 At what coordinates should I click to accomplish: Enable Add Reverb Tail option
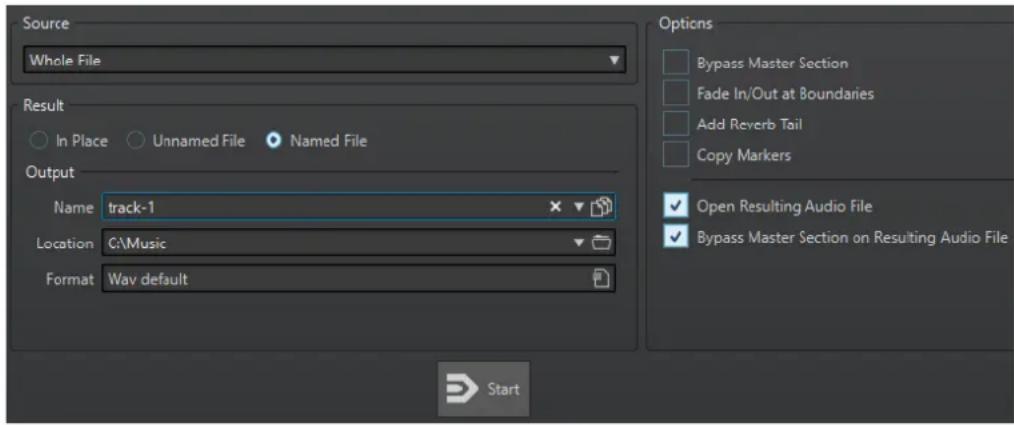(676, 124)
